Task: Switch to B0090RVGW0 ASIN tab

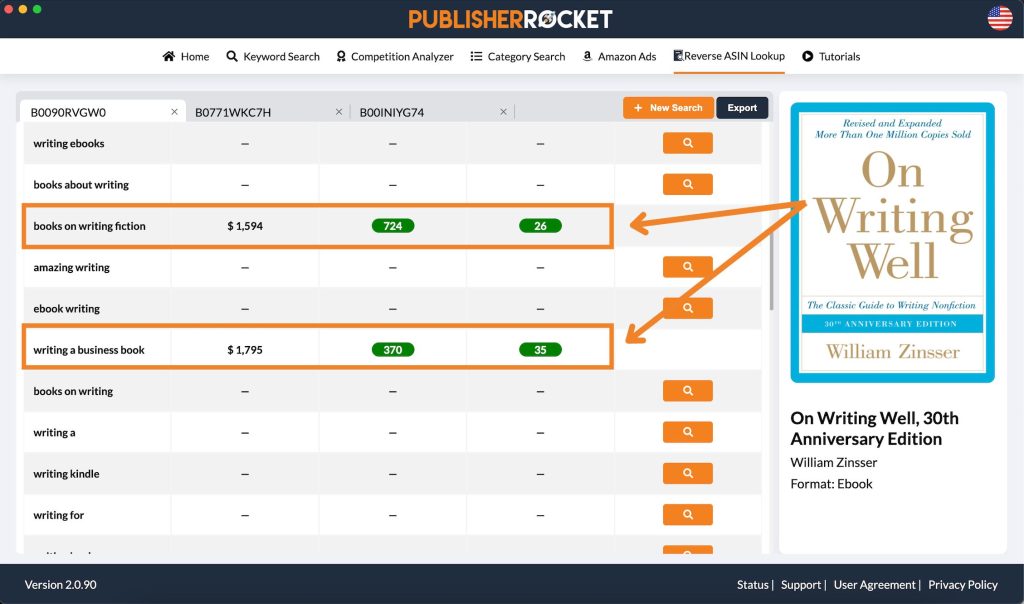Action: point(103,112)
